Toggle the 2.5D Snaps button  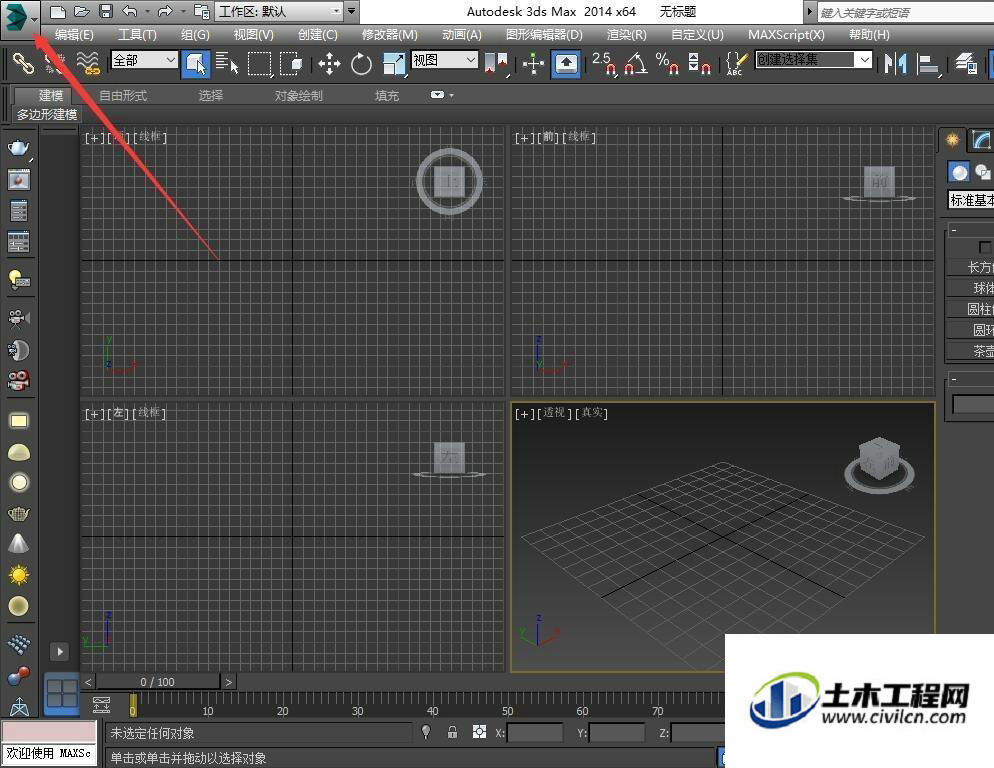603,63
